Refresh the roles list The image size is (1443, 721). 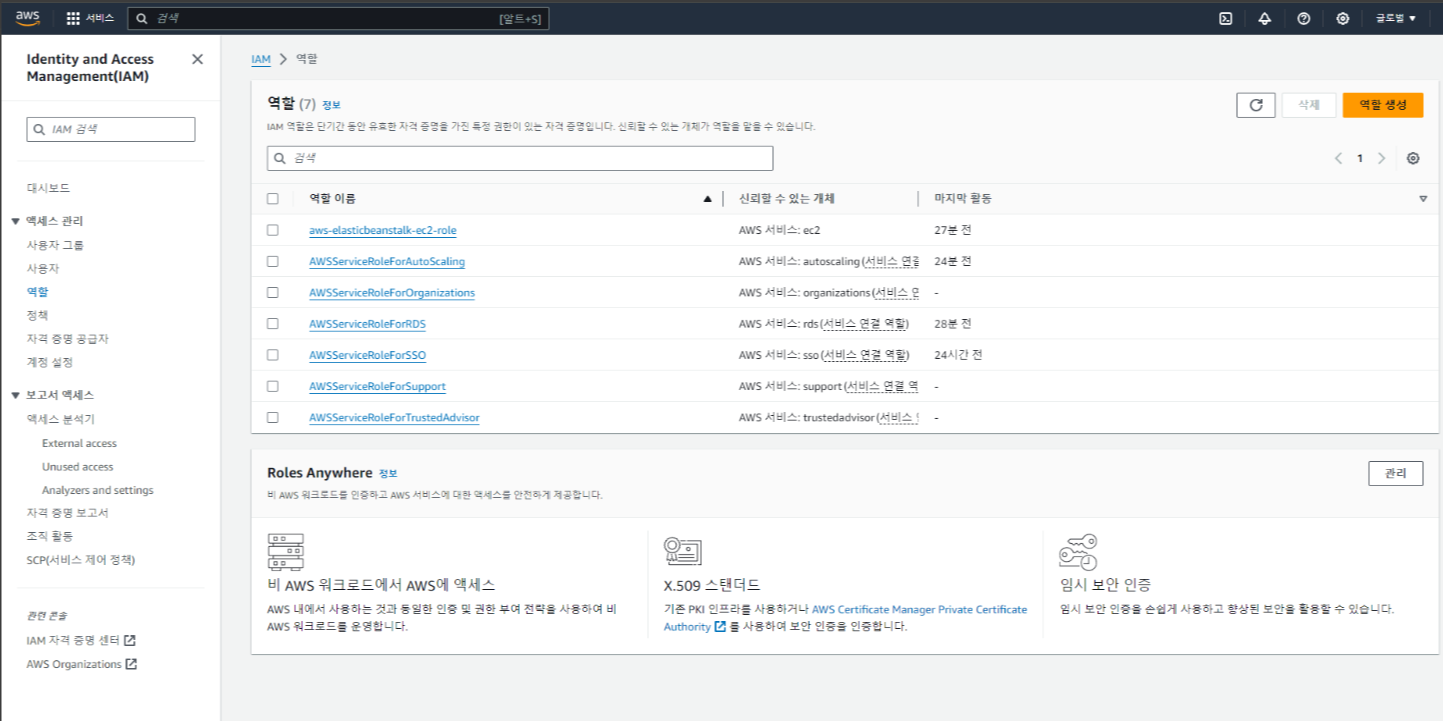[x=1256, y=105]
